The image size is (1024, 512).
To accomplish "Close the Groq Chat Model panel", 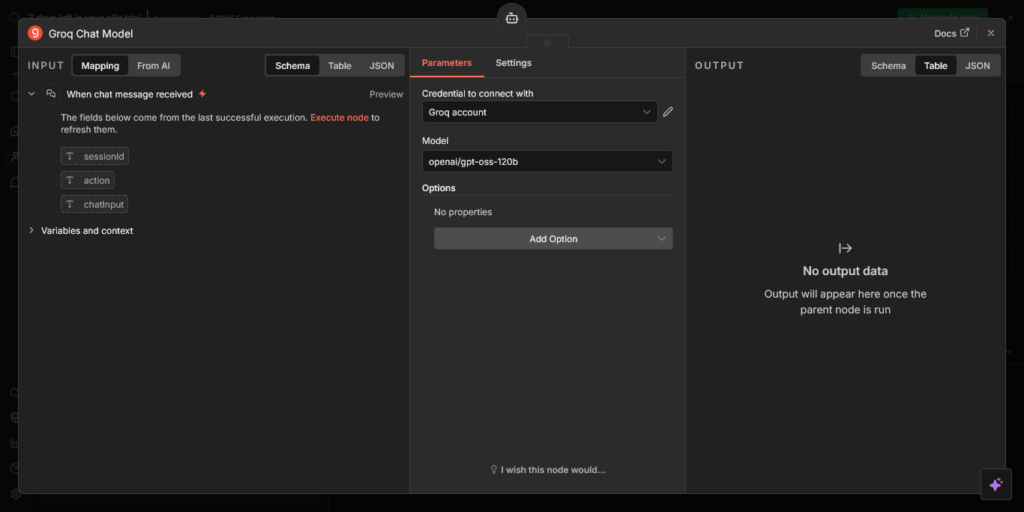I will click(x=991, y=33).
